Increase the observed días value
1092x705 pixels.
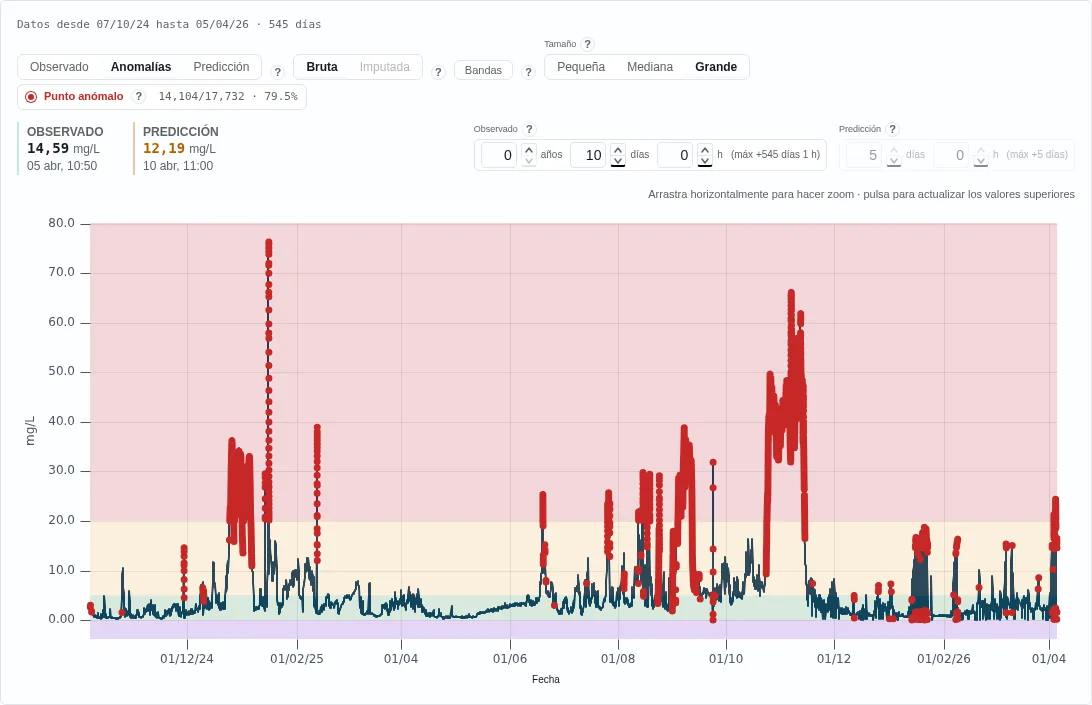[x=618, y=149]
